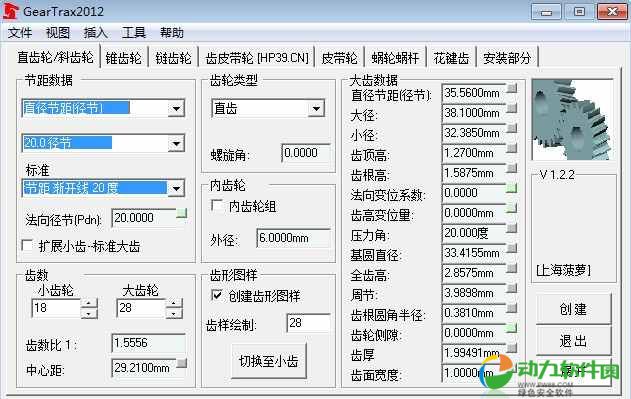Click the green button beside 法向径节(Pdn) field
Viewport: 631px width, 399px height.
click(182, 213)
